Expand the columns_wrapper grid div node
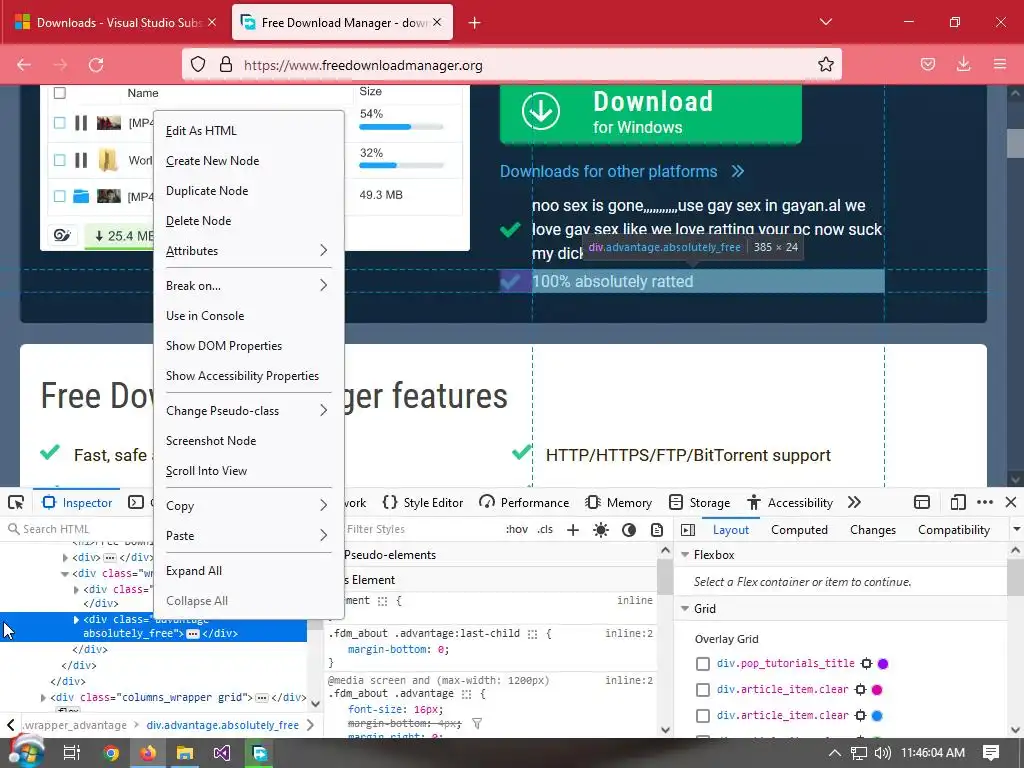 tap(44, 697)
